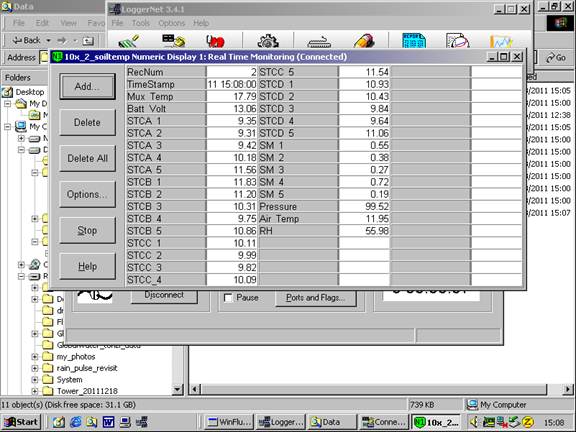Expand the System folder node
Image resolution: width=576 pixels, height=432 pixels.
(x=35, y=379)
